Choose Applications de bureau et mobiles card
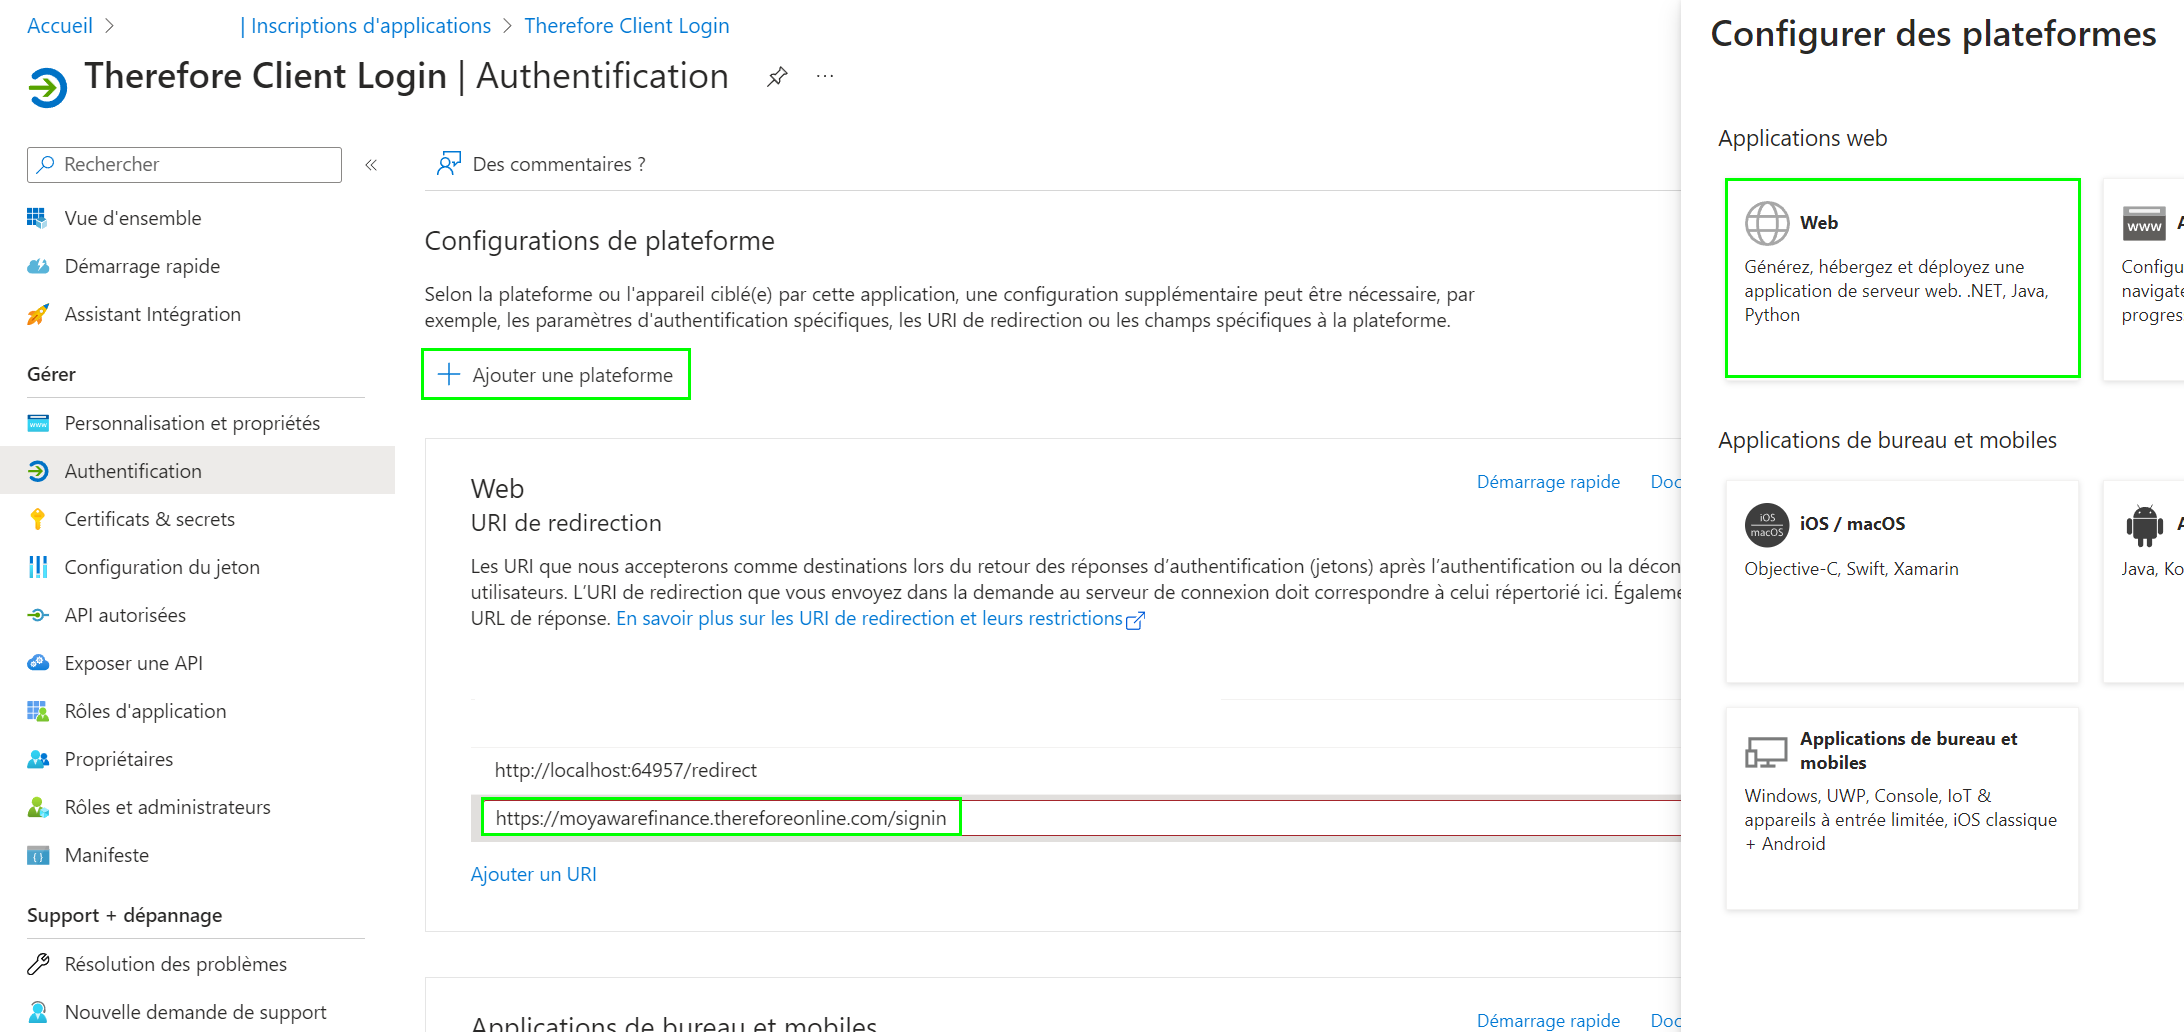2184x1032 pixels. 1903,808
